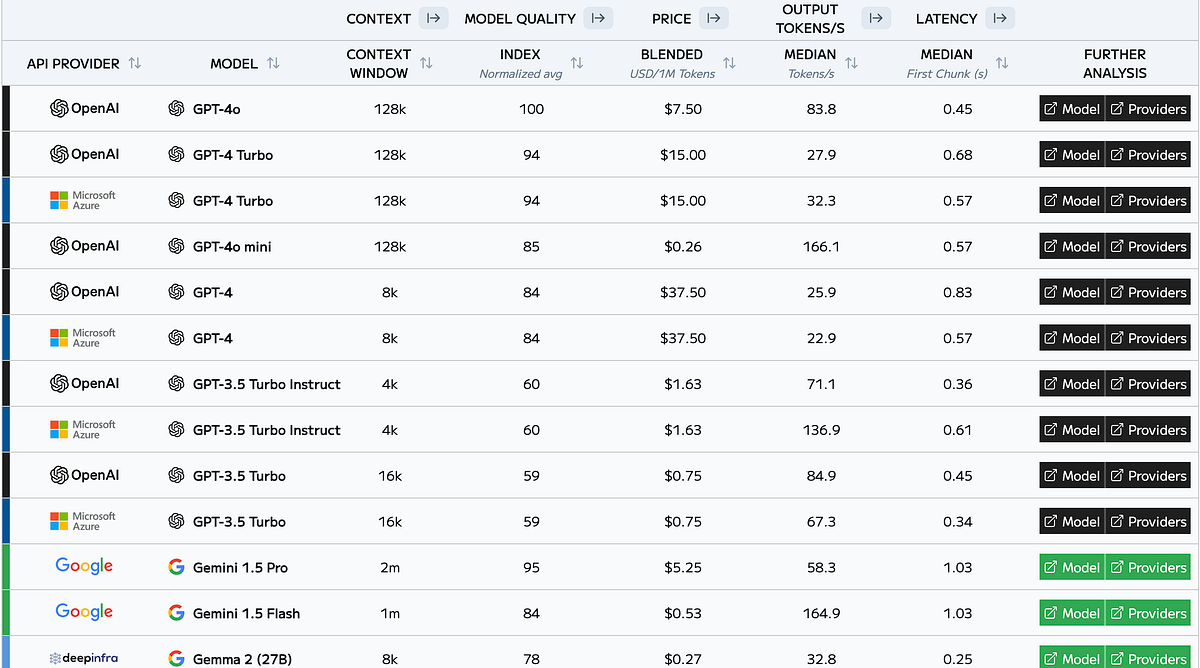The image size is (1200, 668).
Task: Click the GPT-4o model icon in its row
Action: tap(176, 108)
